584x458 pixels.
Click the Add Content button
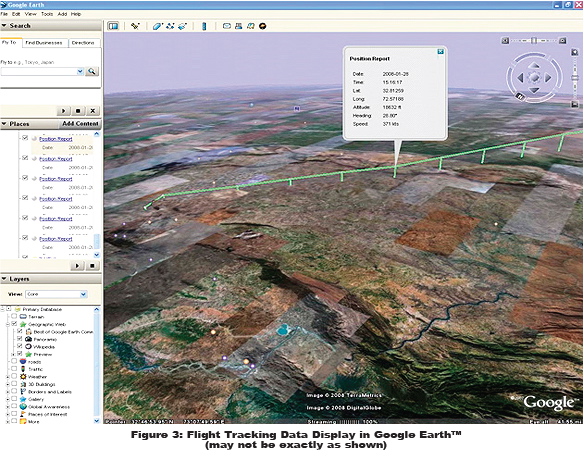80,124
